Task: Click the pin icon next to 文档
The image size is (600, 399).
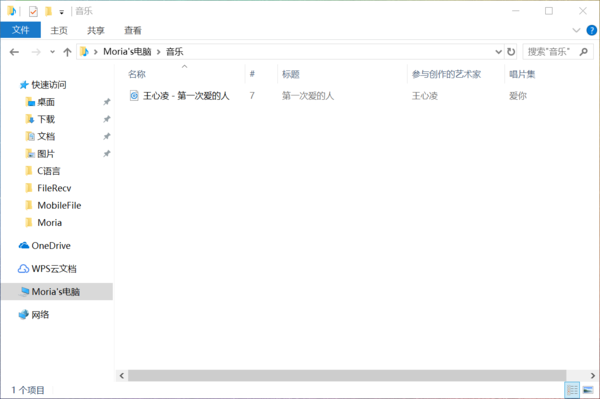Action: tap(107, 137)
